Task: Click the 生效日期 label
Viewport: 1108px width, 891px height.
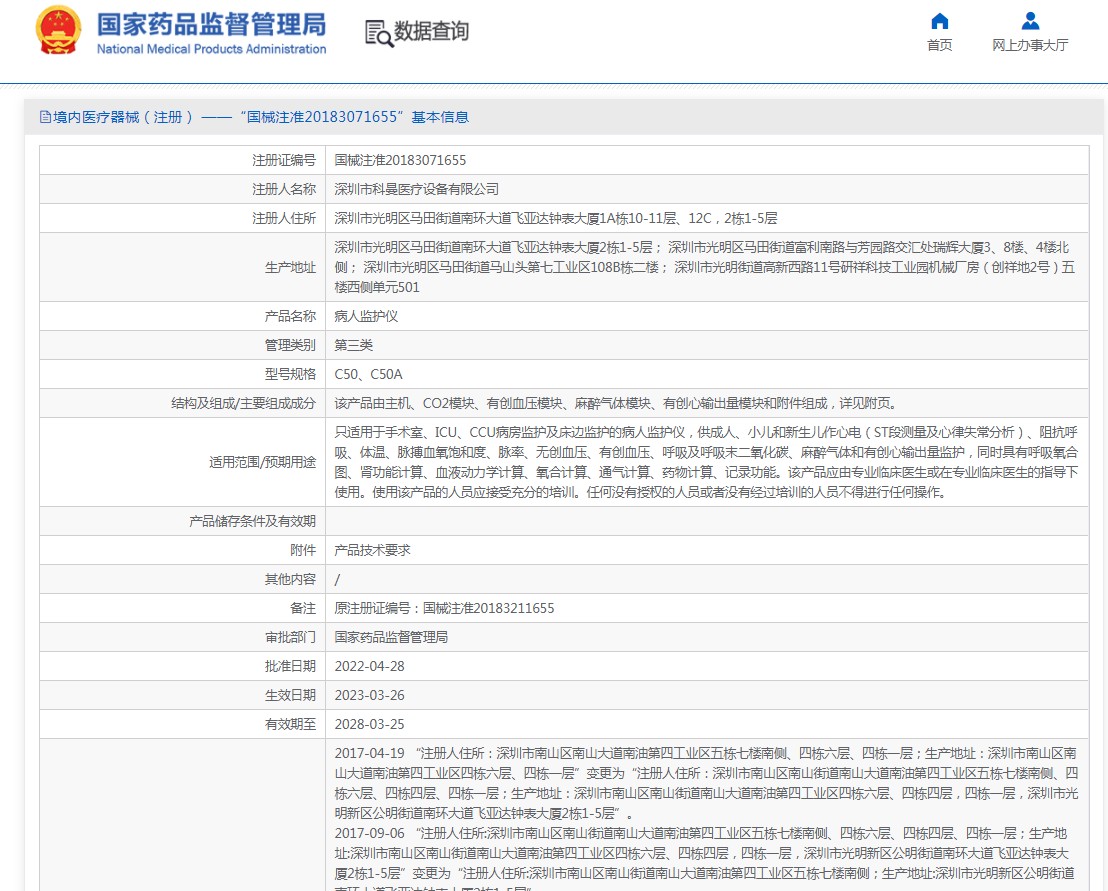Action: [x=290, y=695]
